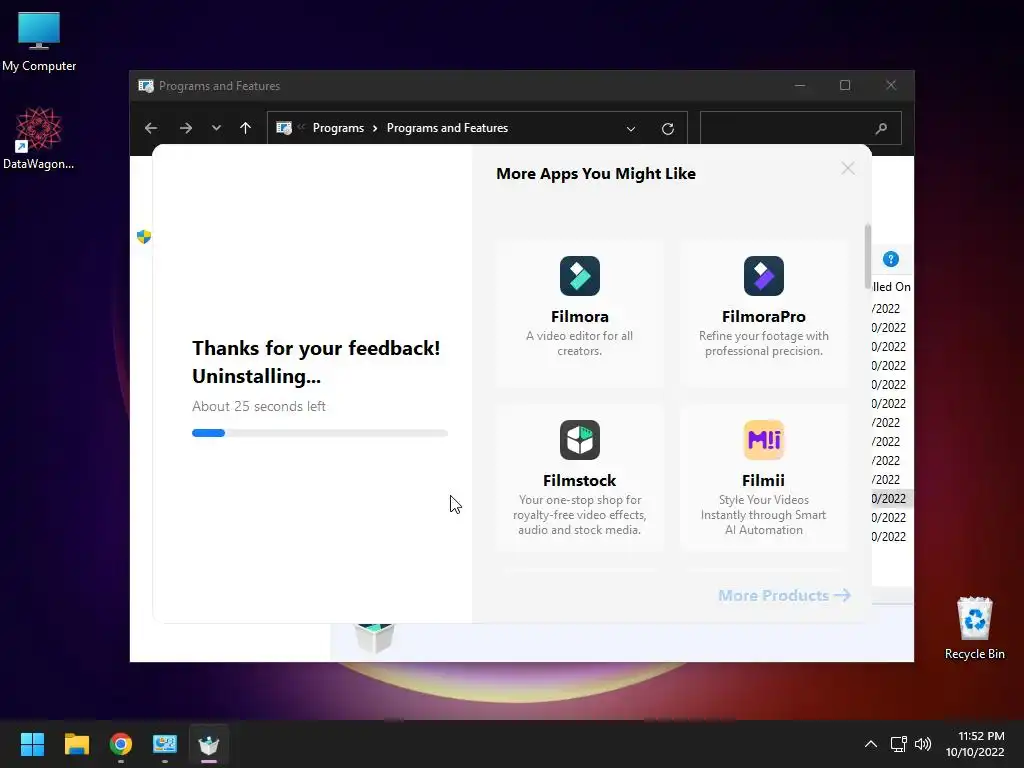Go up one folder level
The image size is (1024, 768).
(x=246, y=128)
